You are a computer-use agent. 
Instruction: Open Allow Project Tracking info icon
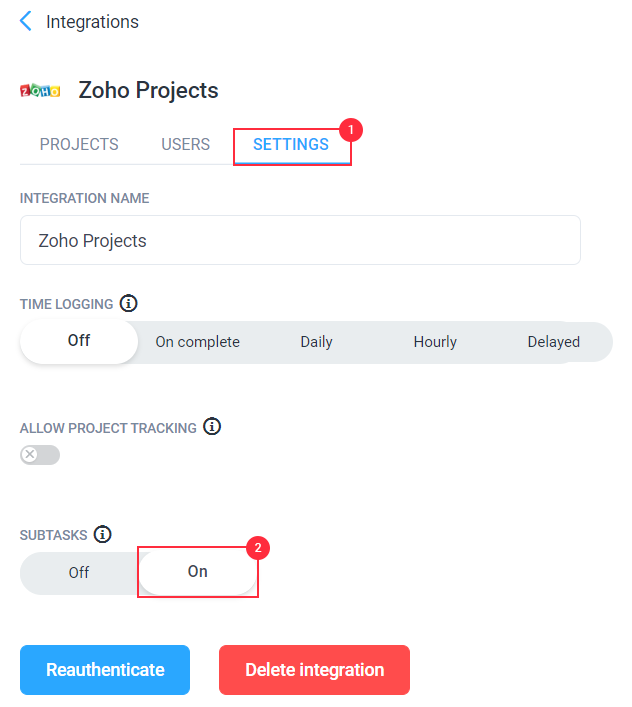(x=212, y=427)
